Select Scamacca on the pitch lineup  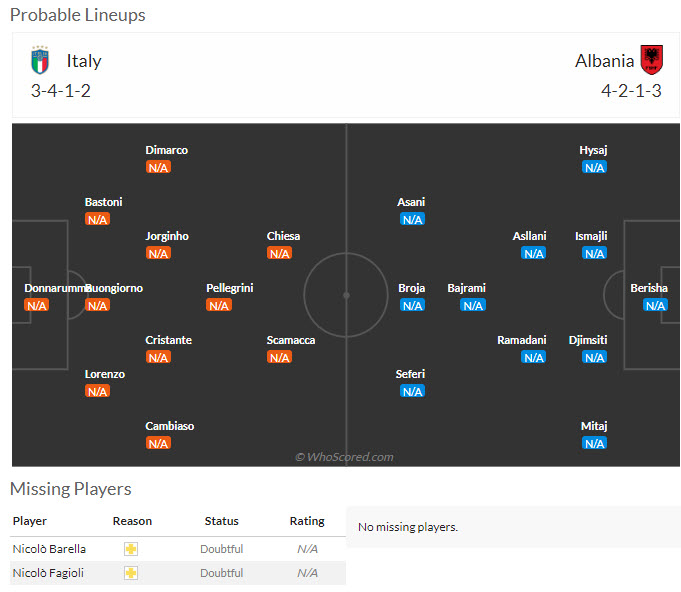[291, 340]
